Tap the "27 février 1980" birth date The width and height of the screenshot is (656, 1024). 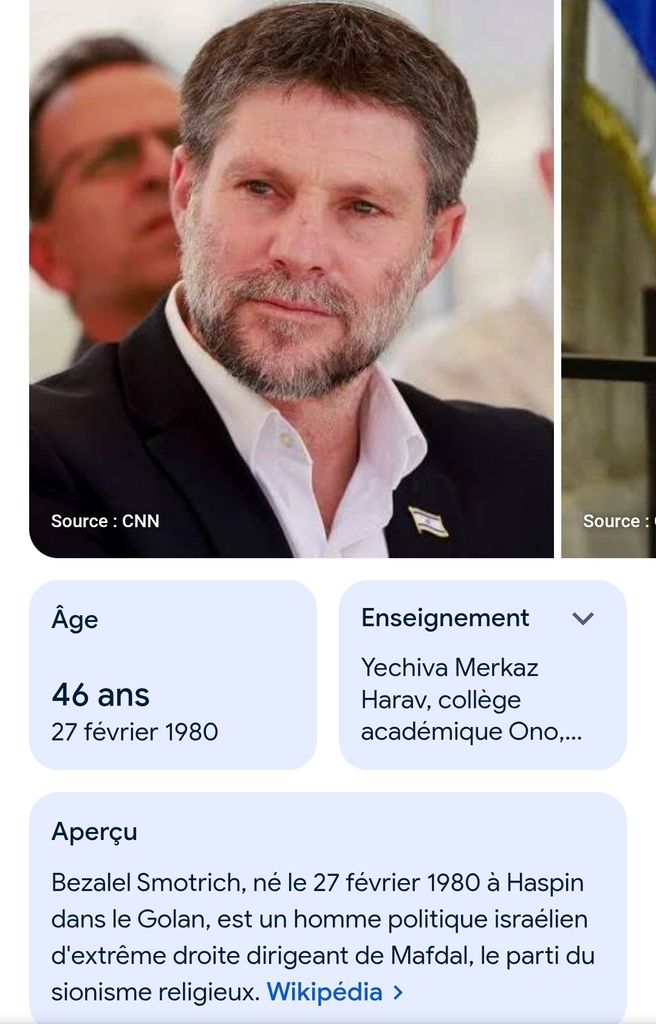point(134,731)
